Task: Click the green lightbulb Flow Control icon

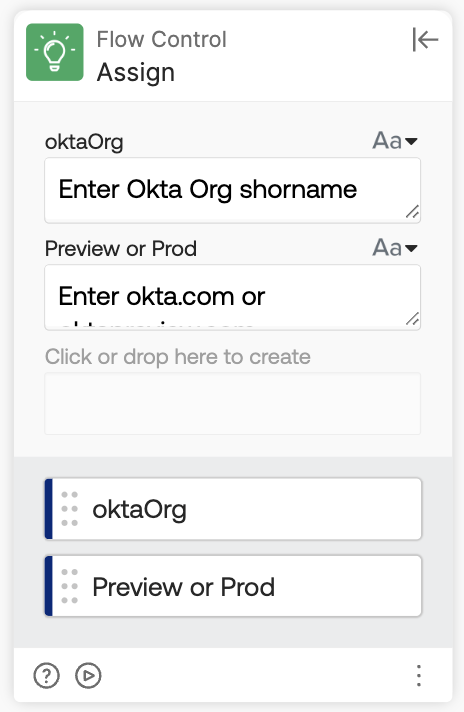Action: [54, 52]
